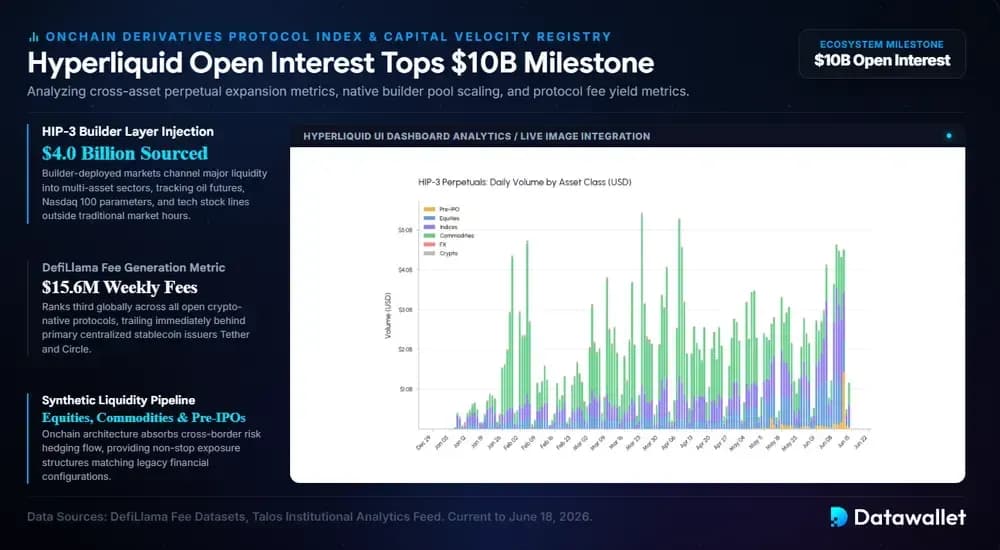Click the Data Sources footer line
1000x550 pixels.
coord(309,516)
